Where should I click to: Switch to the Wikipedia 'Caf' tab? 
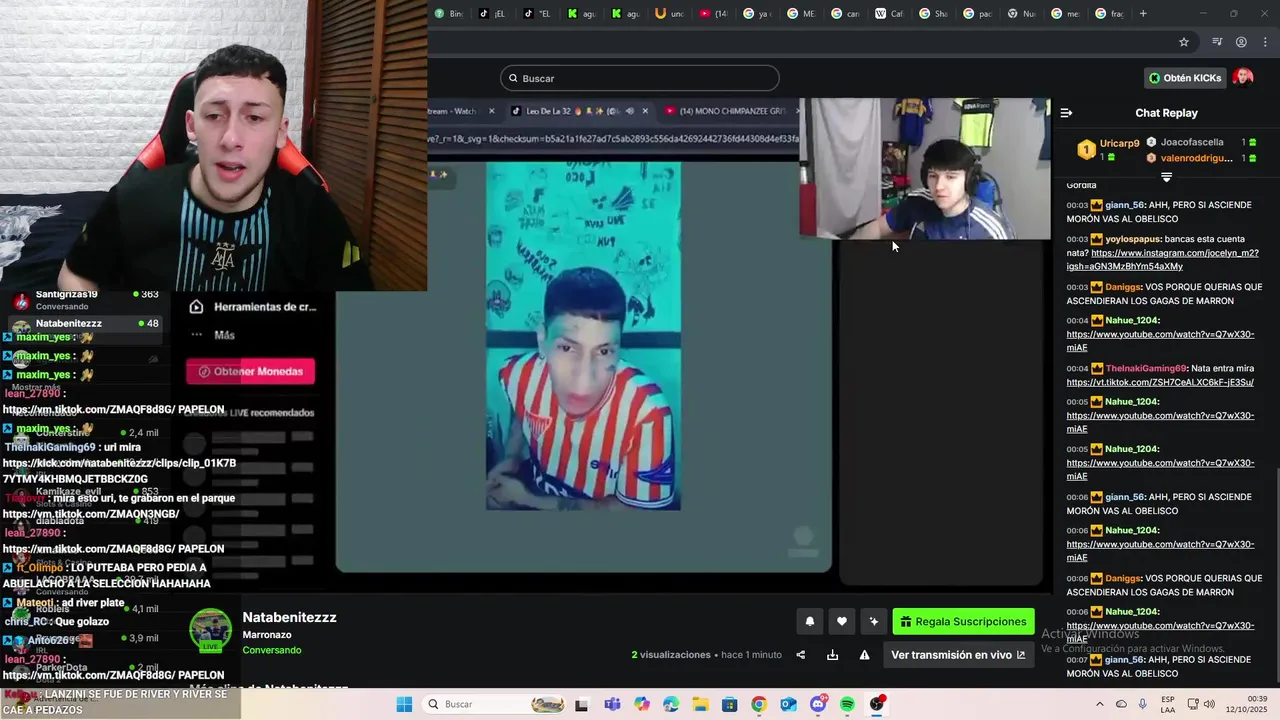pyautogui.click(x=890, y=13)
